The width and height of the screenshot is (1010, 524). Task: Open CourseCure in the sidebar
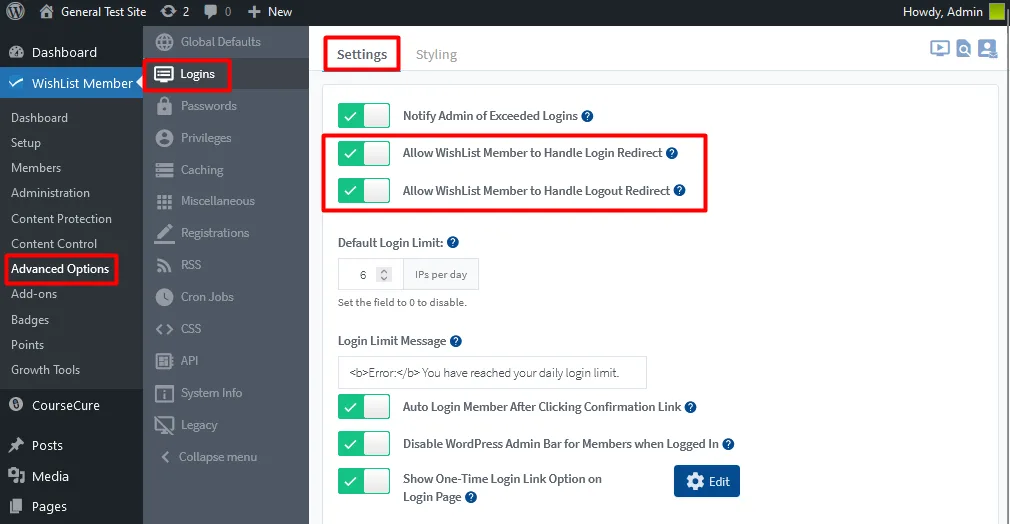click(64, 405)
